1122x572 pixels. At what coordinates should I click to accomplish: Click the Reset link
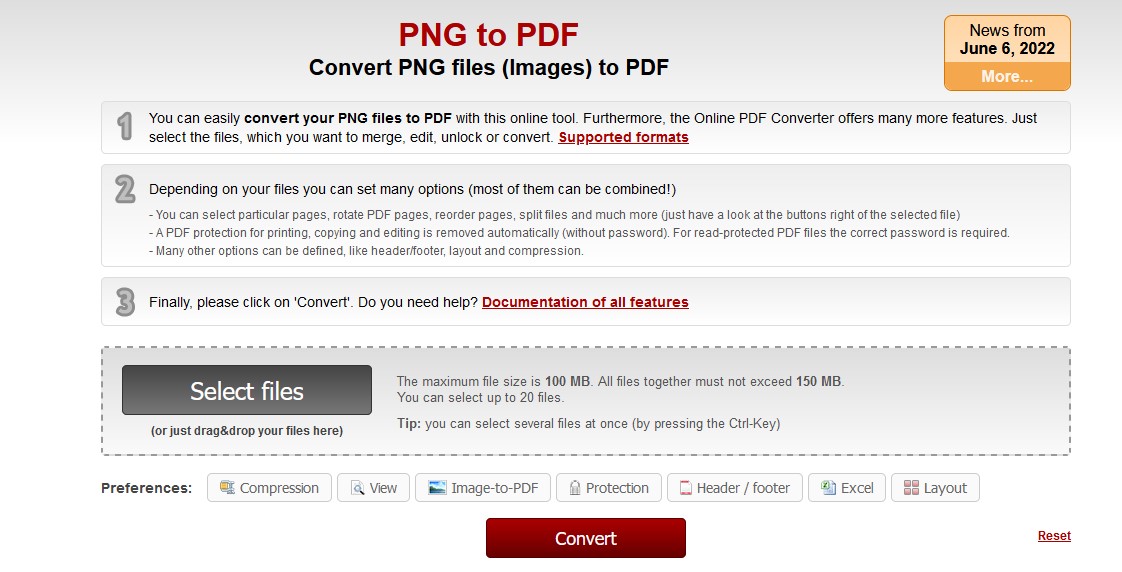[1054, 535]
